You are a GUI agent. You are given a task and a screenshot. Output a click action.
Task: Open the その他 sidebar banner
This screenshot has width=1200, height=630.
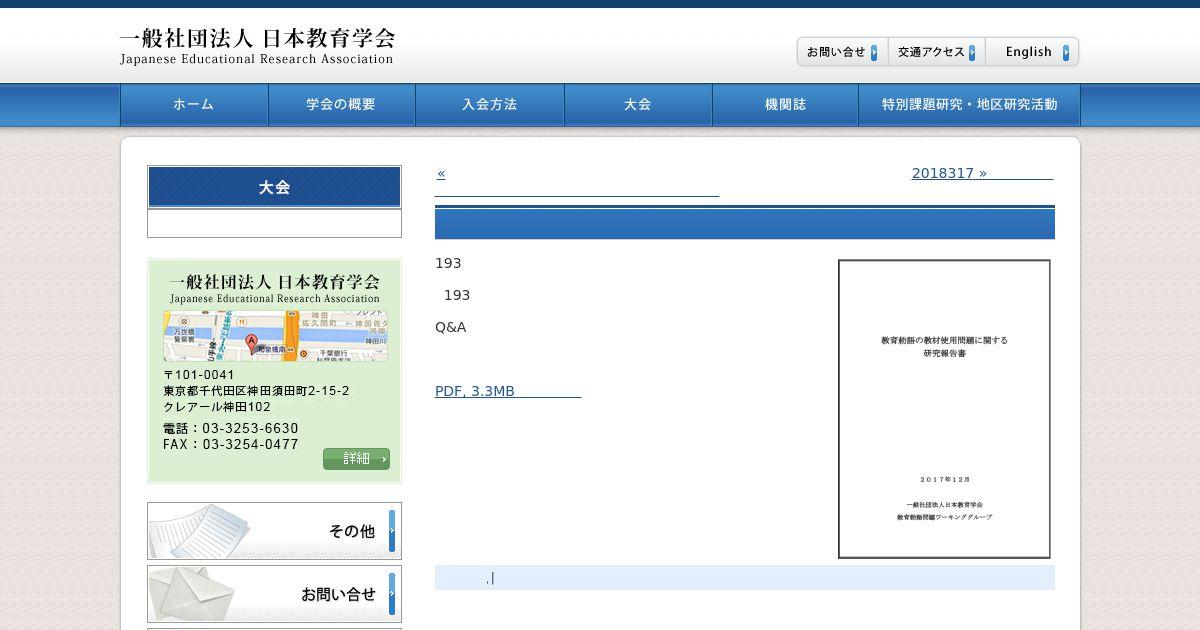[x=274, y=531]
